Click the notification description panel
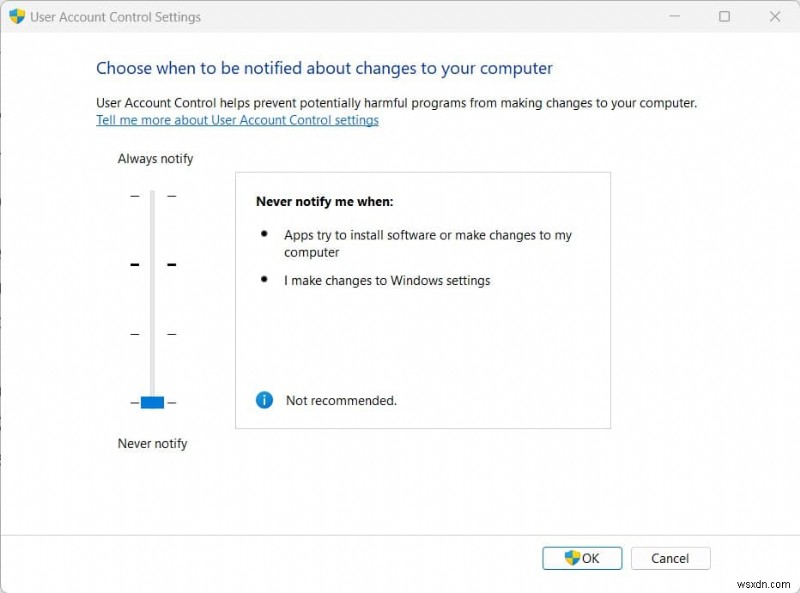Image resolution: width=800 pixels, height=593 pixels. click(x=423, y=300)
